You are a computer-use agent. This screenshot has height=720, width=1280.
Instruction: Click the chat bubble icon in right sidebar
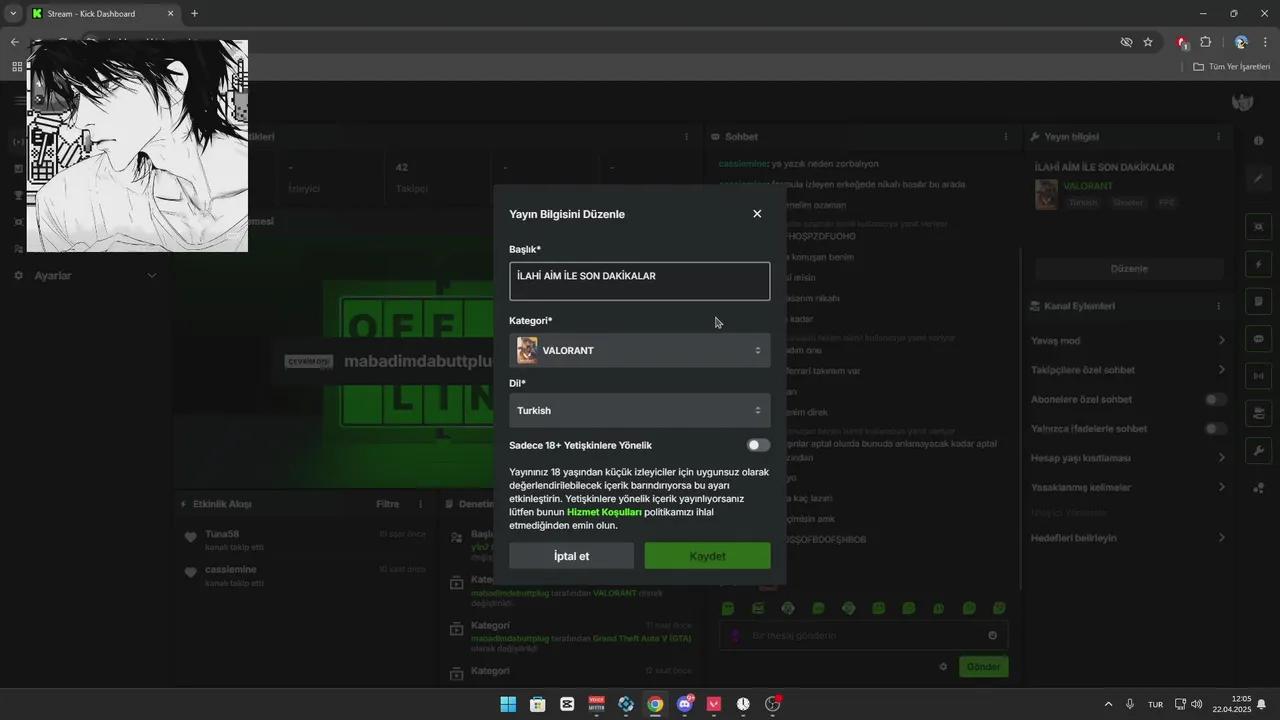pyautogui.click(x=1258, y=339)
